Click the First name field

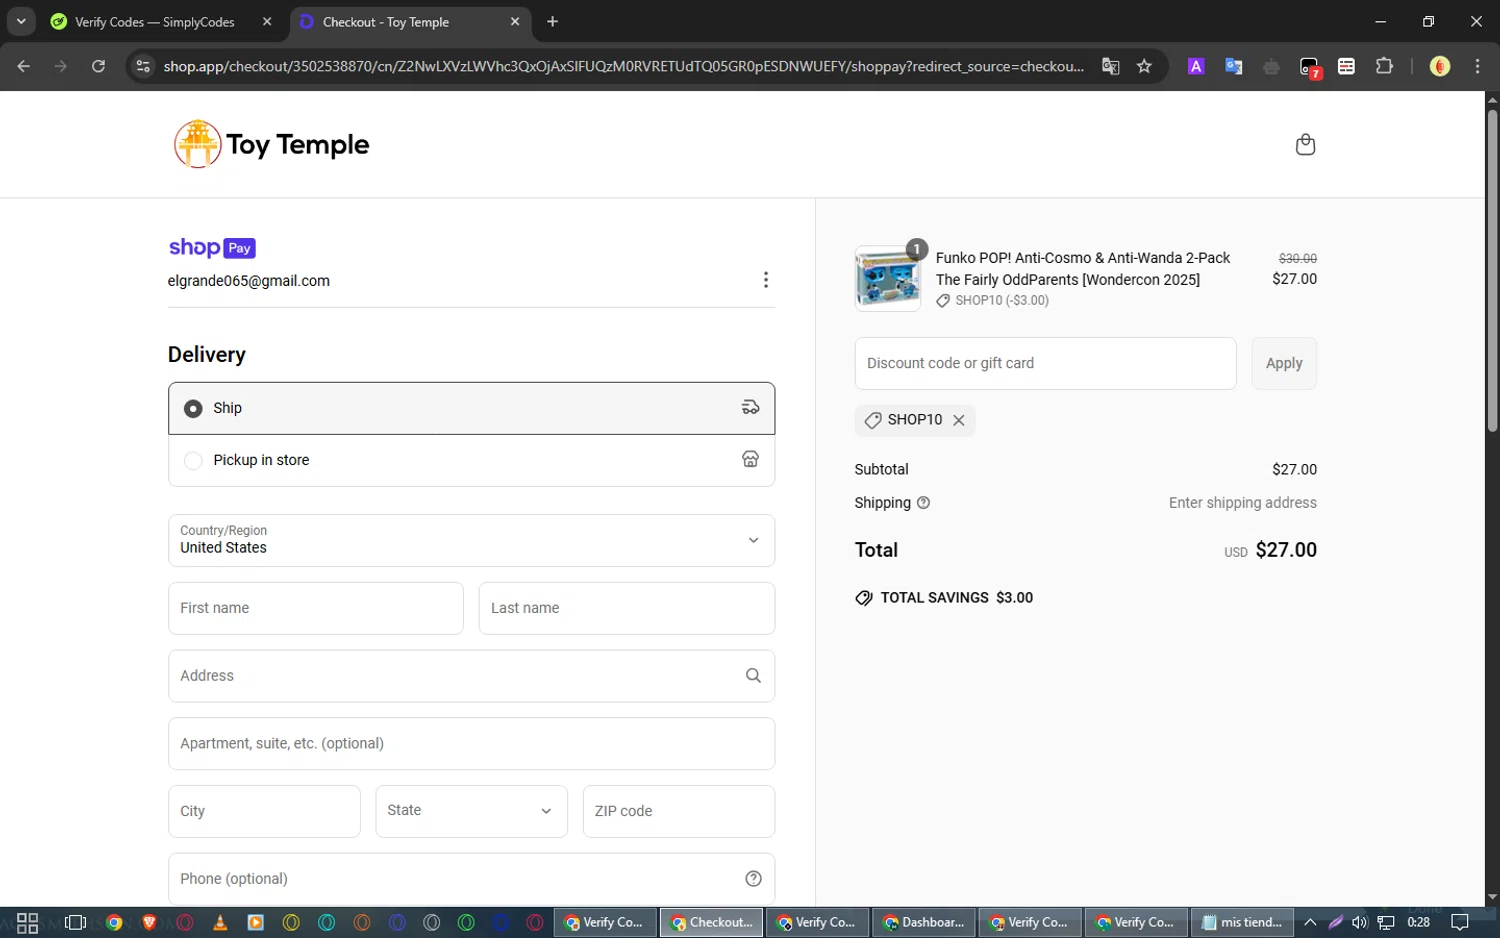coord(315,608)
